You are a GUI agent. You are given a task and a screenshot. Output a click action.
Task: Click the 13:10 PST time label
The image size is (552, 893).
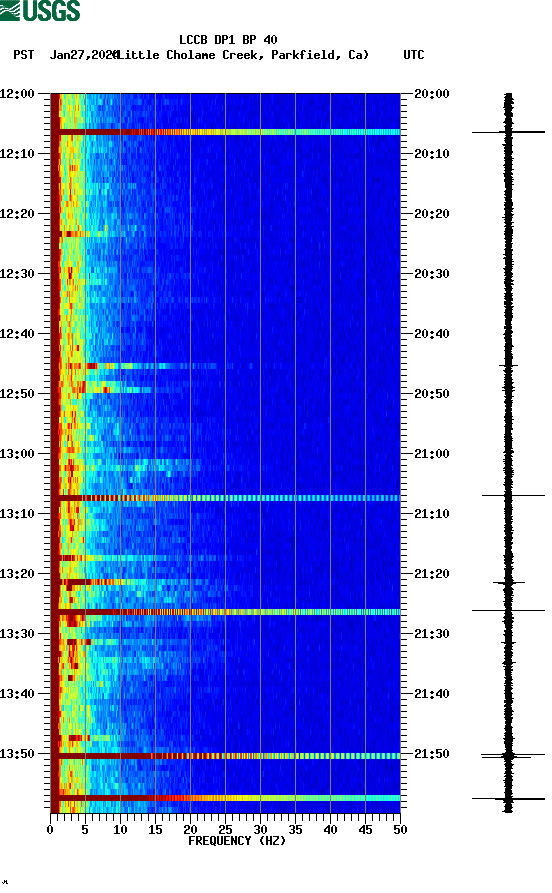coord(17,514)
